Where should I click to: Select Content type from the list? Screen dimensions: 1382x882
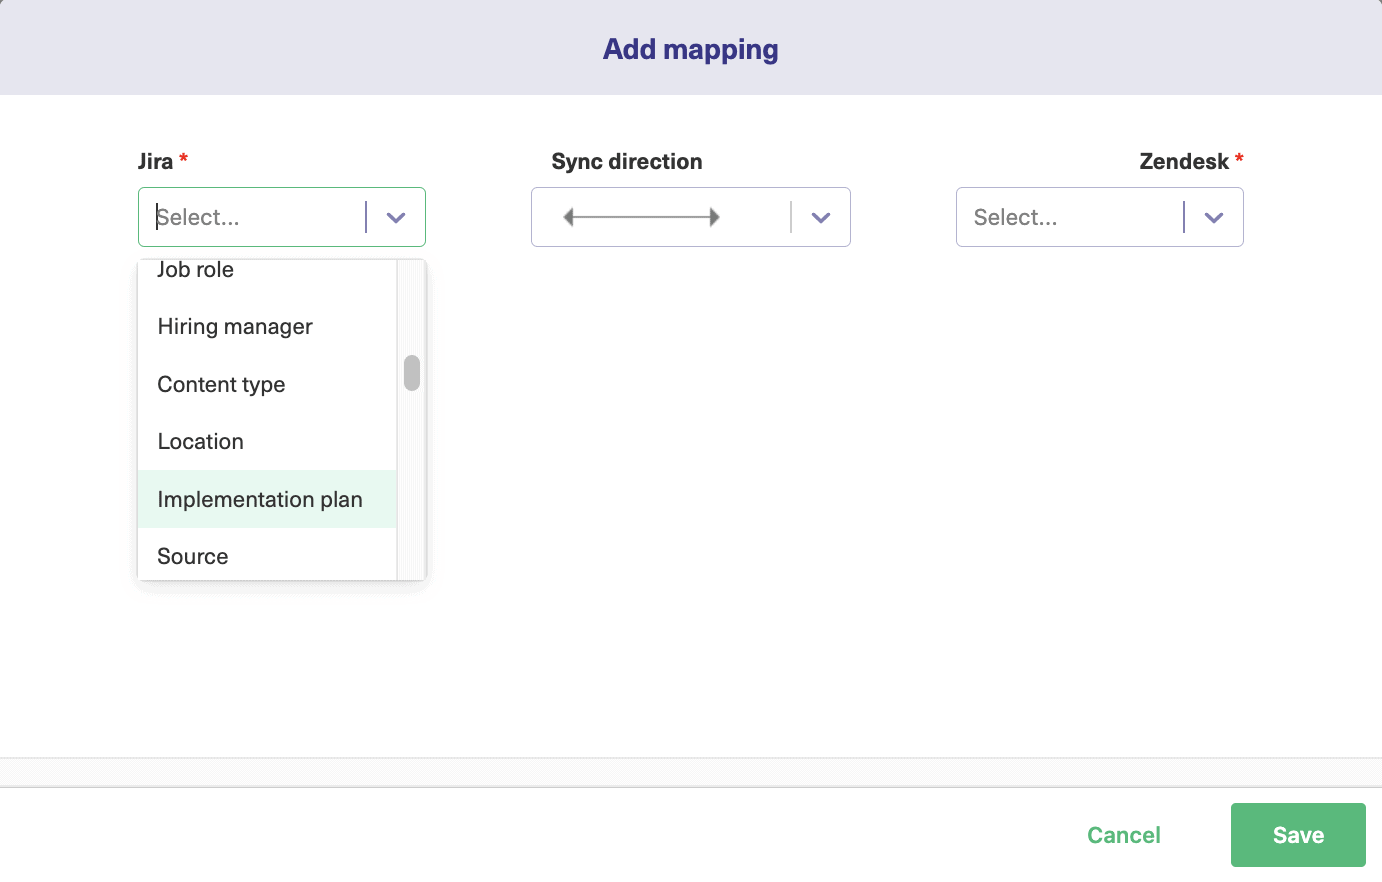[221, 384]
